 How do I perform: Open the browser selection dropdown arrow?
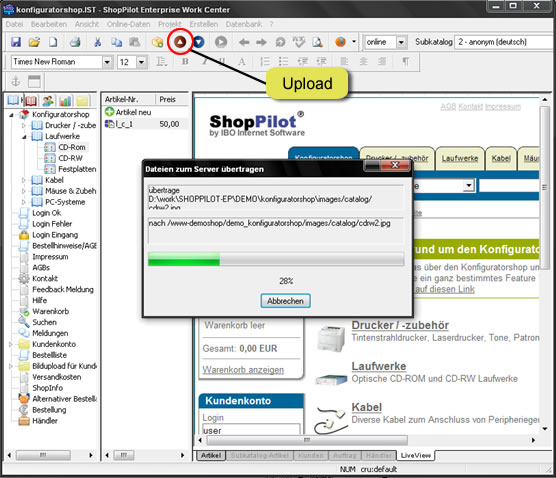point(354,42)
